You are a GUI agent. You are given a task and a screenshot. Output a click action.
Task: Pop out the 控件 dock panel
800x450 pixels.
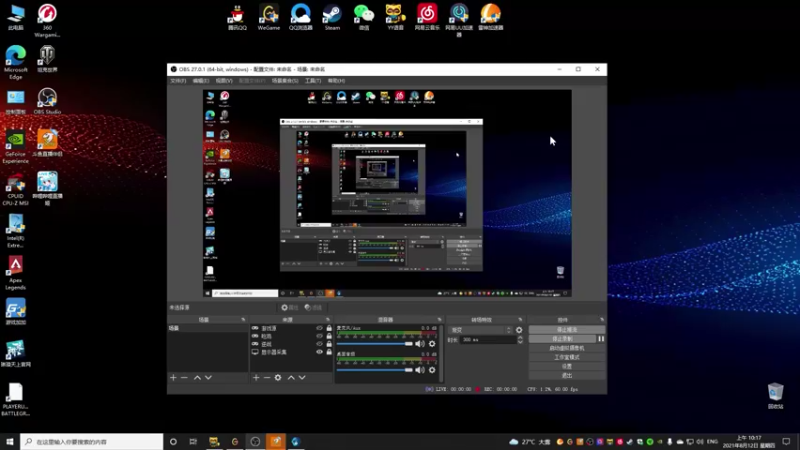[x=602, y=319]
